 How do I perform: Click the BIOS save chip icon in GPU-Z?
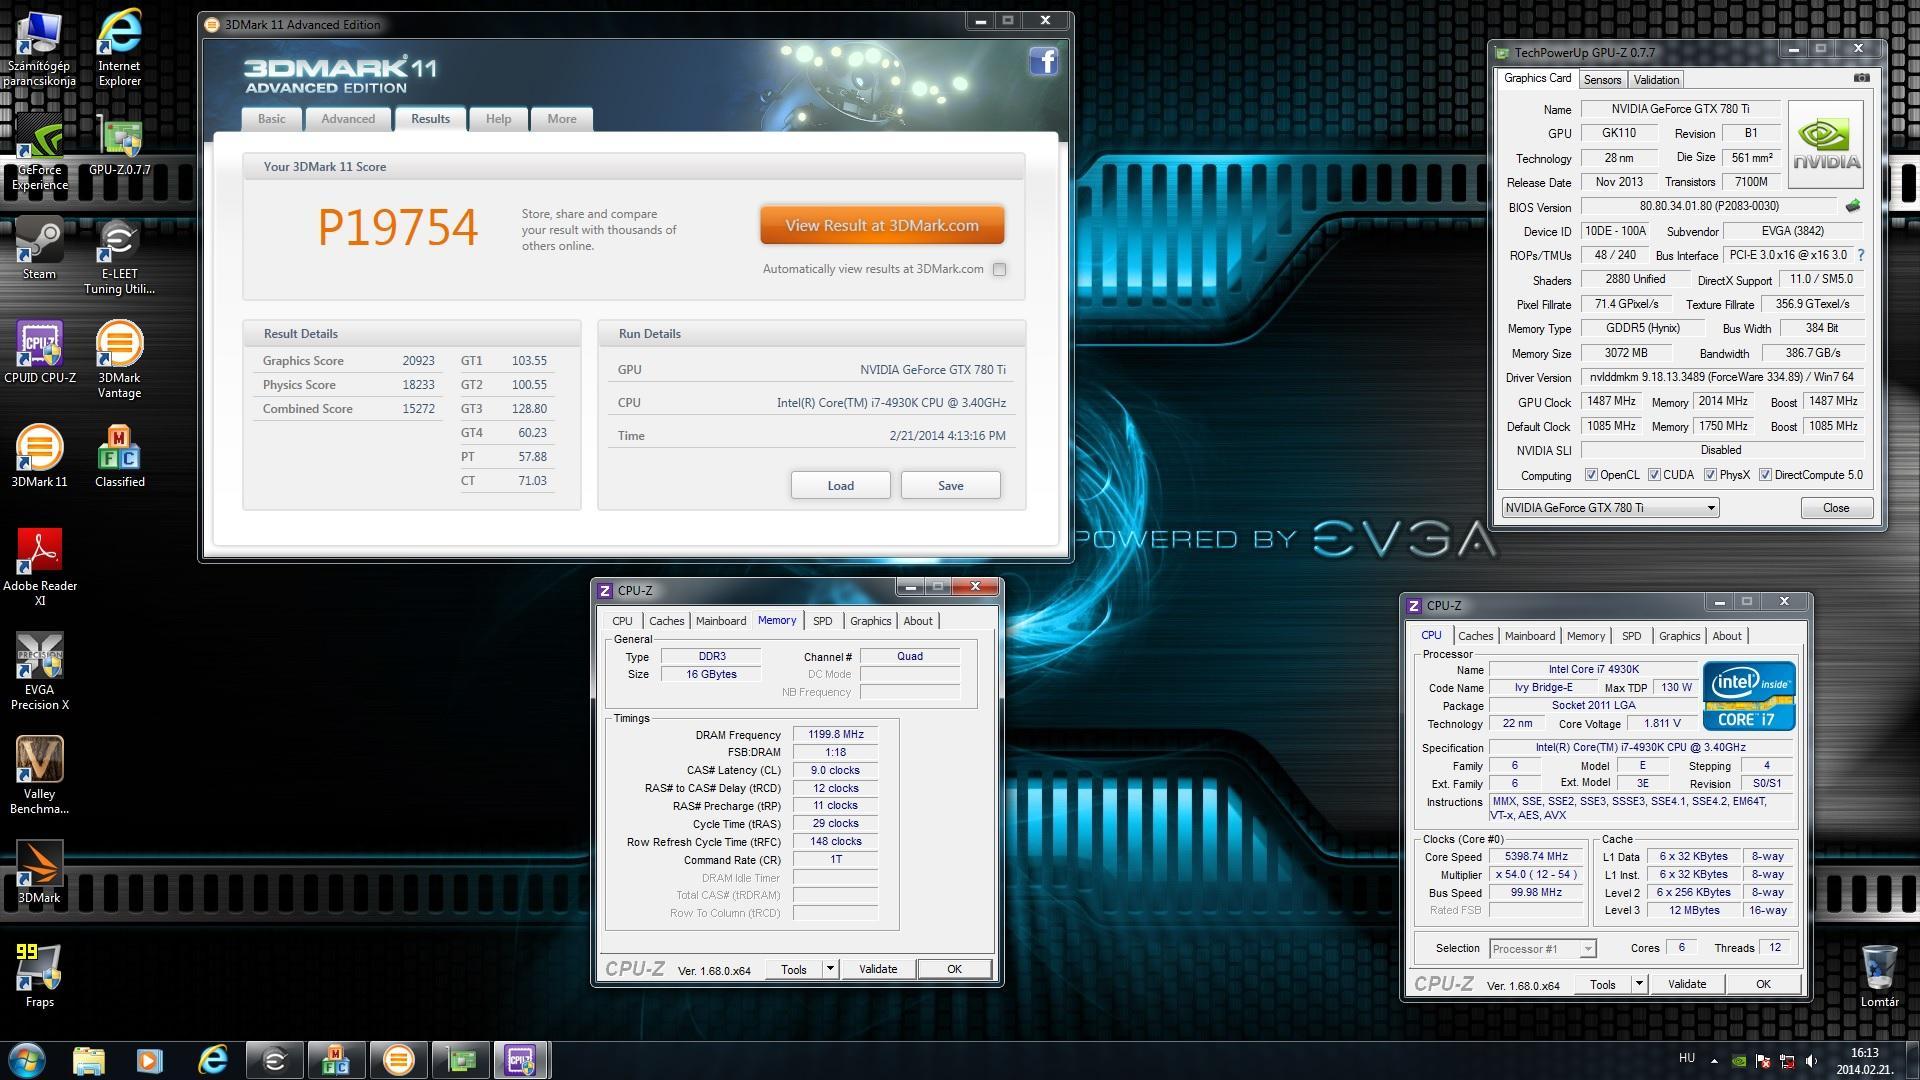[1853, 206]
